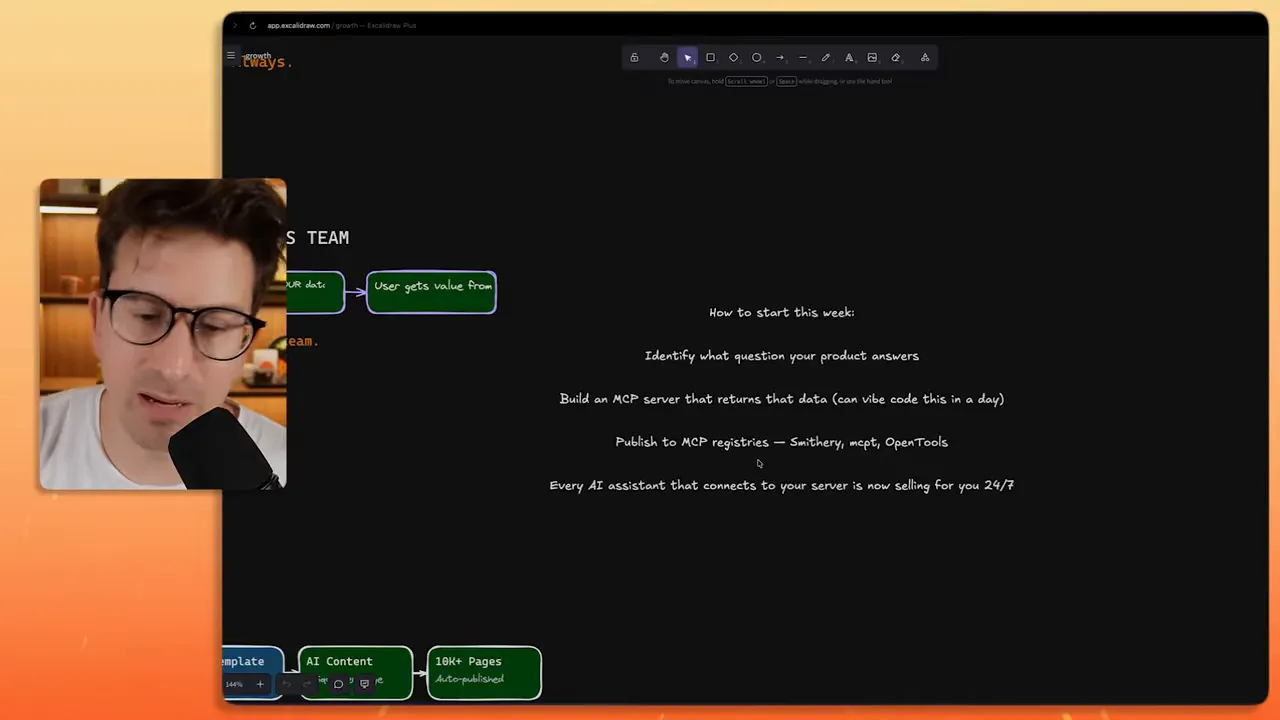Click the 'growth' scene name label
The height and width of the screenshot is (720, 1280).
pos(258,56)
